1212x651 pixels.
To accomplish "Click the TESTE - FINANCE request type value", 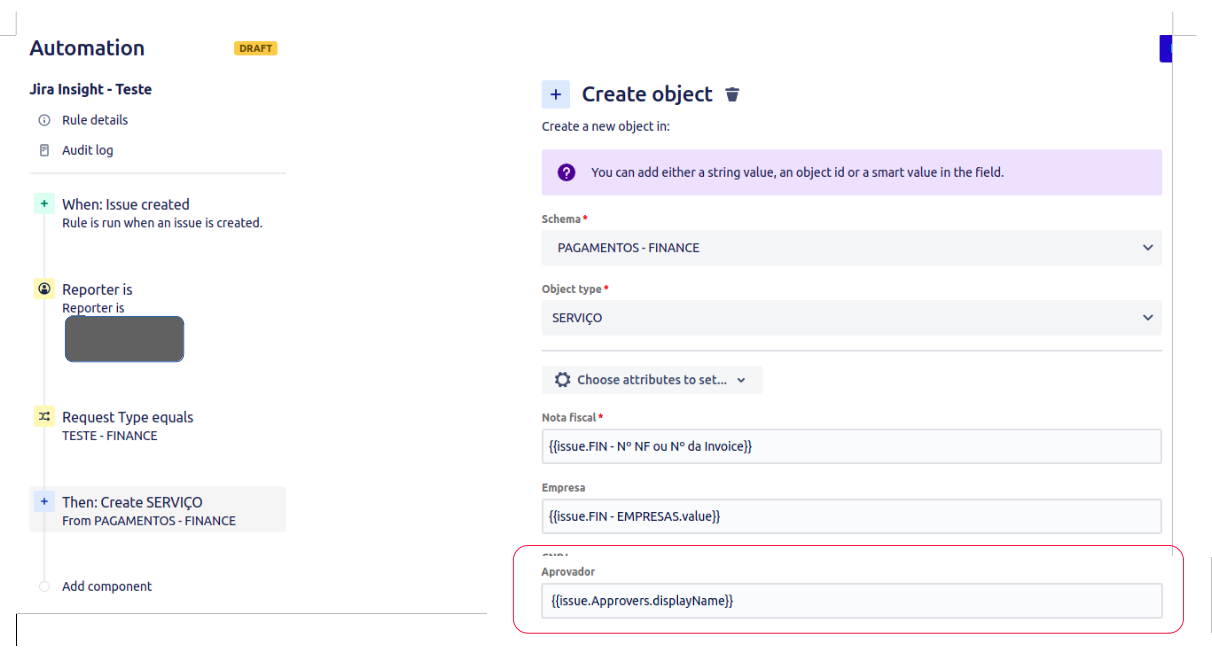I will tap(110, 436).
